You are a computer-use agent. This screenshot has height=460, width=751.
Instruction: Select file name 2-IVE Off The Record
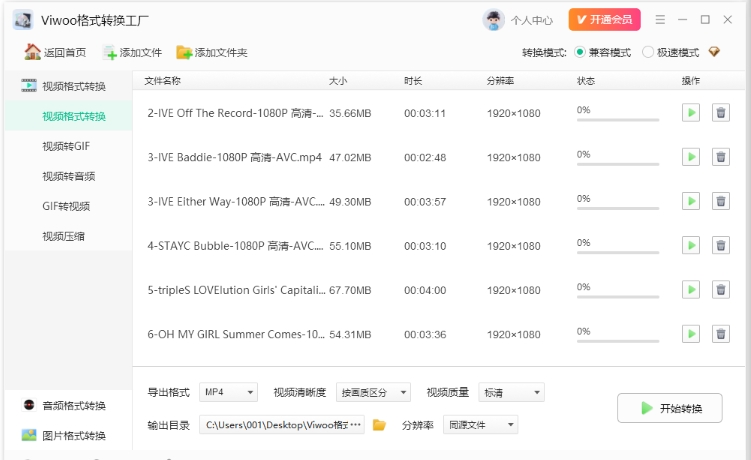point(235,113)
